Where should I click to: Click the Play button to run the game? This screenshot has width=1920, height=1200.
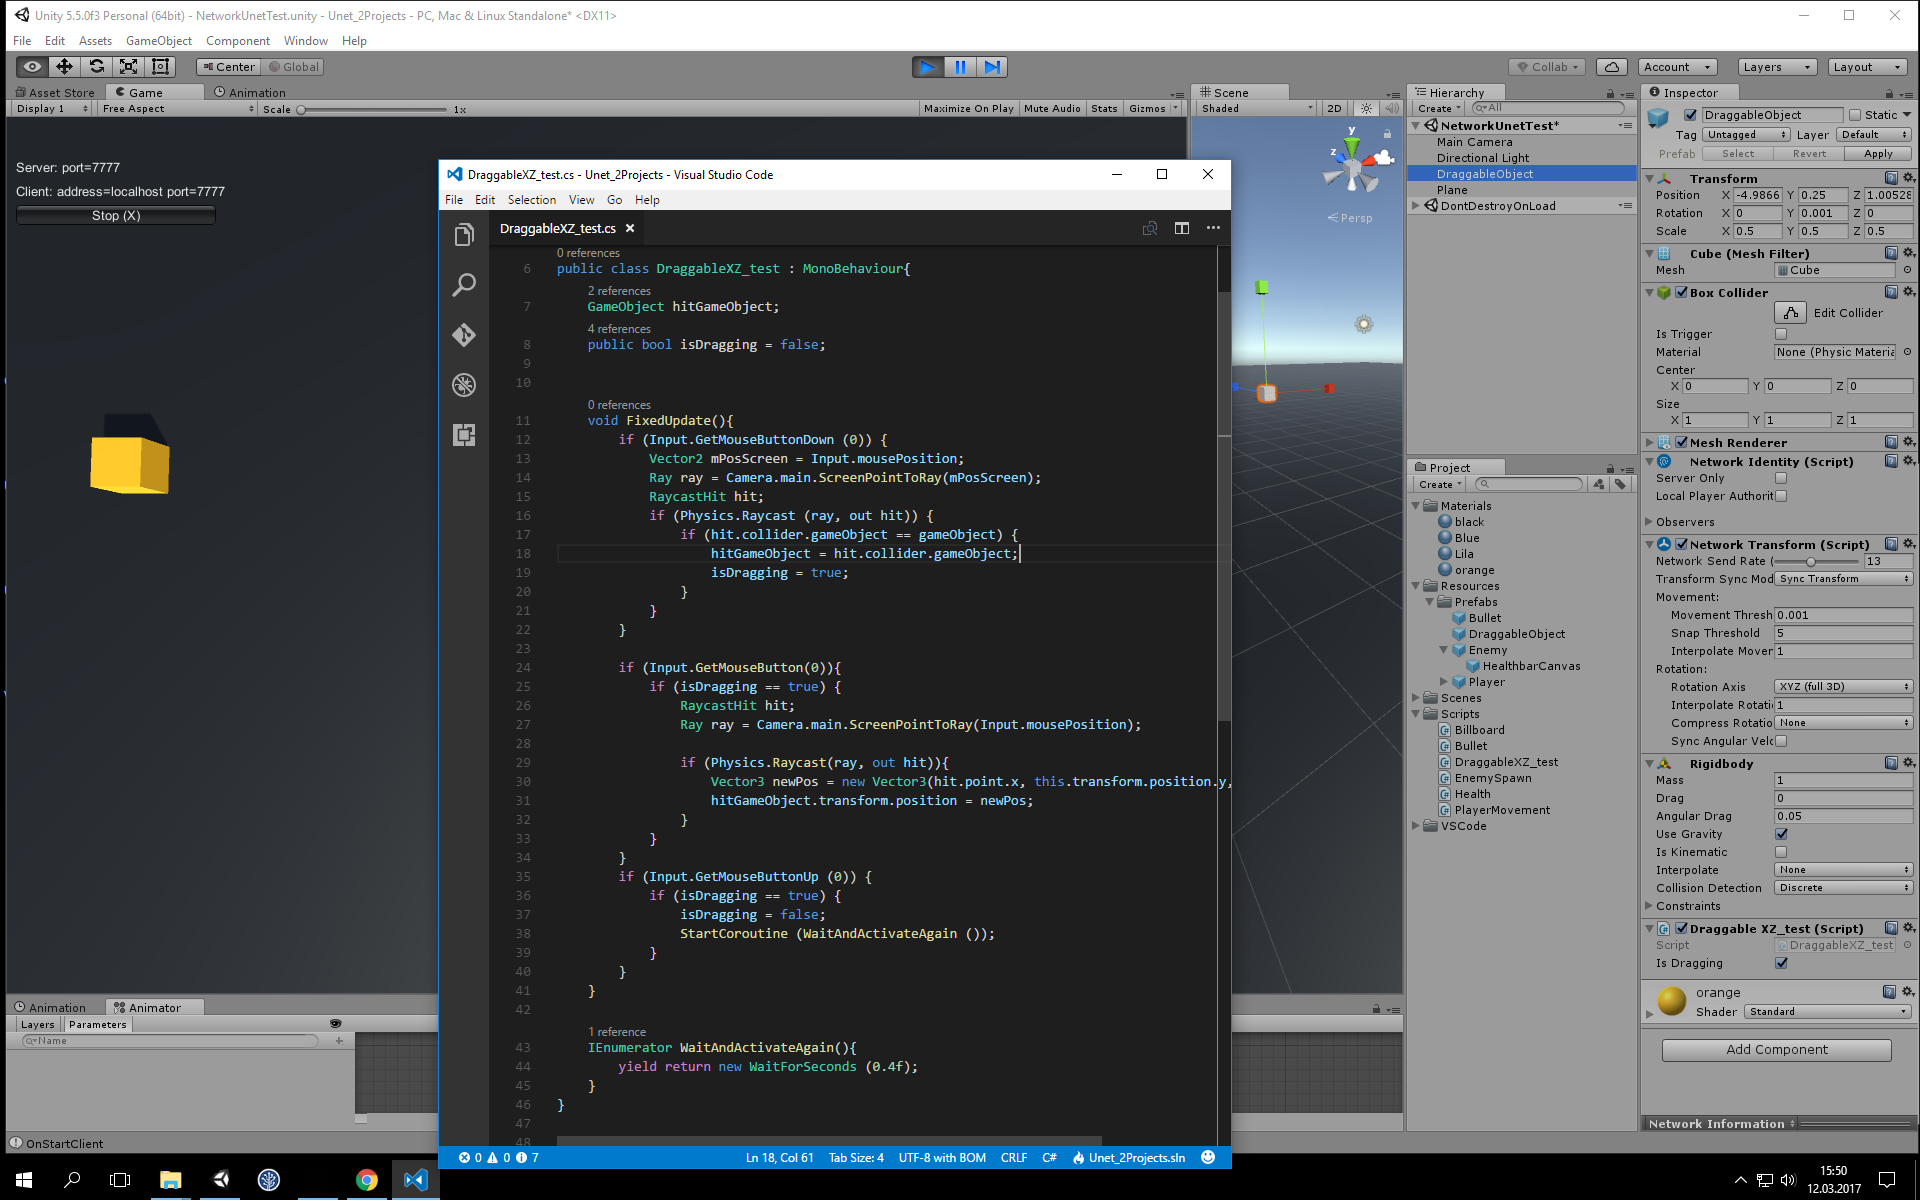[x=925, y=65]
